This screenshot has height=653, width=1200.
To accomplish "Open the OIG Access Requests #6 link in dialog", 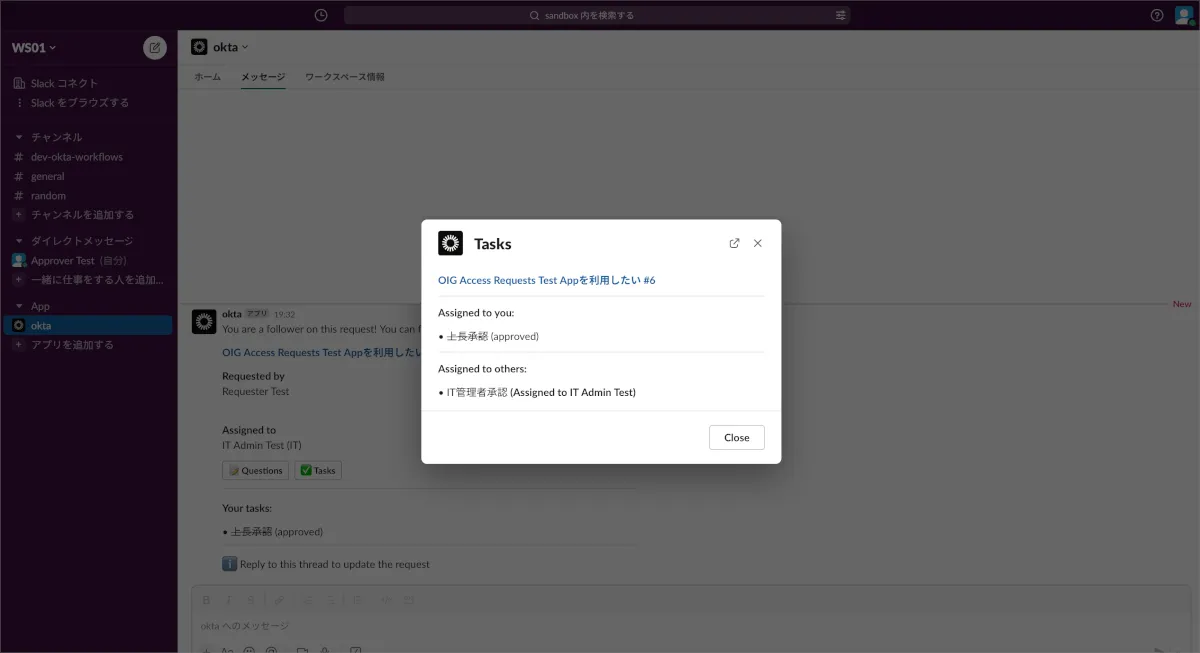I will (x=546, y=281).
